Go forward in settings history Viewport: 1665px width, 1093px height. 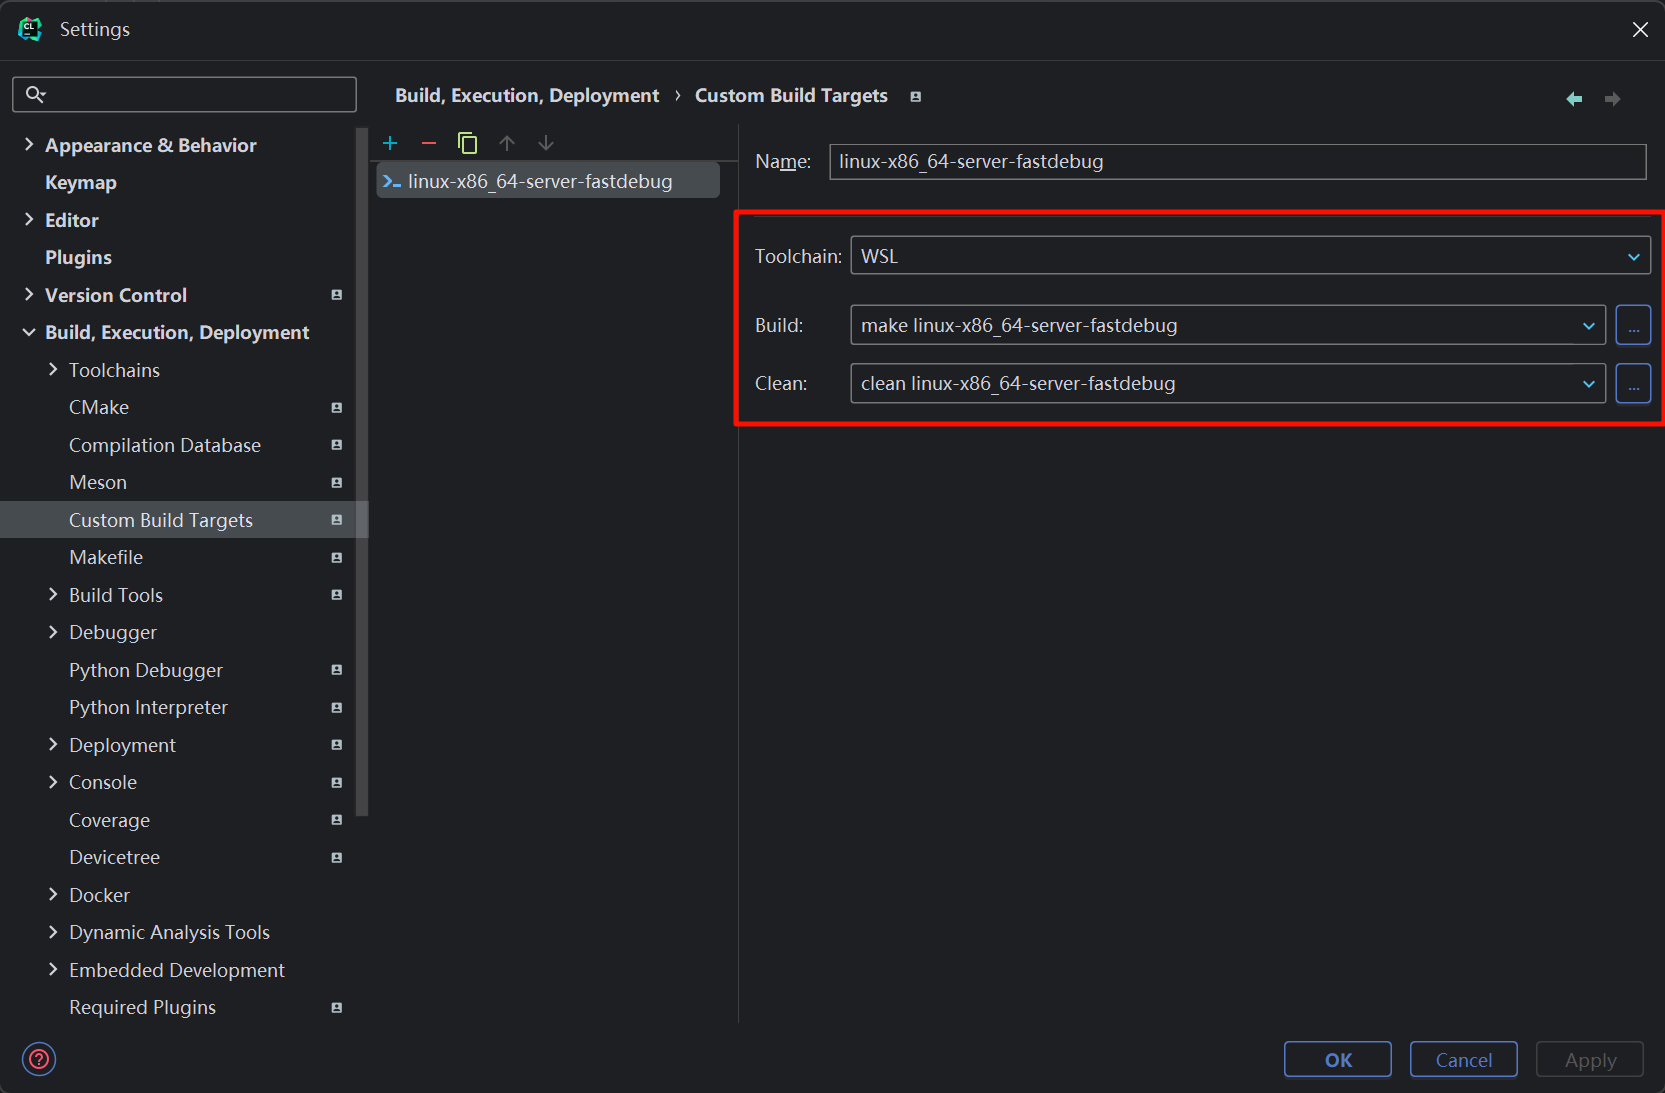1612,98
